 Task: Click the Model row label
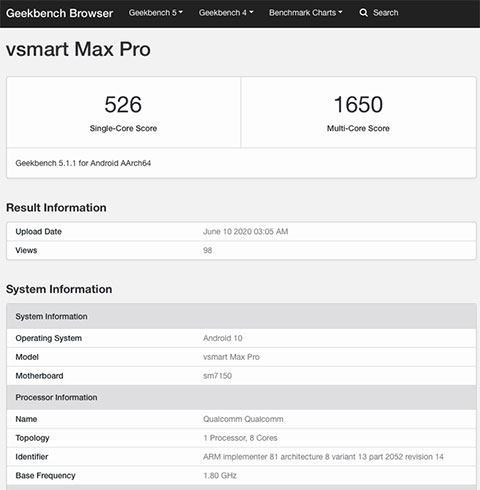tap(27, 357)
